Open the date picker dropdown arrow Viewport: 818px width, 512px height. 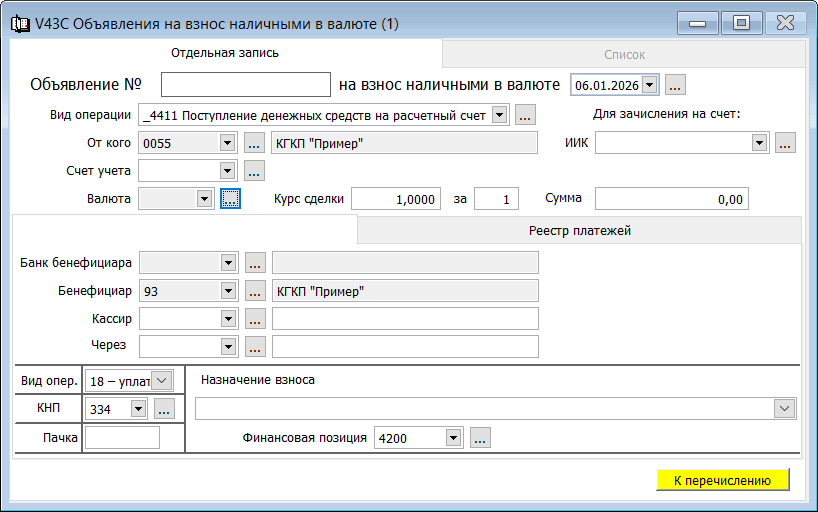tap(650, 85)
